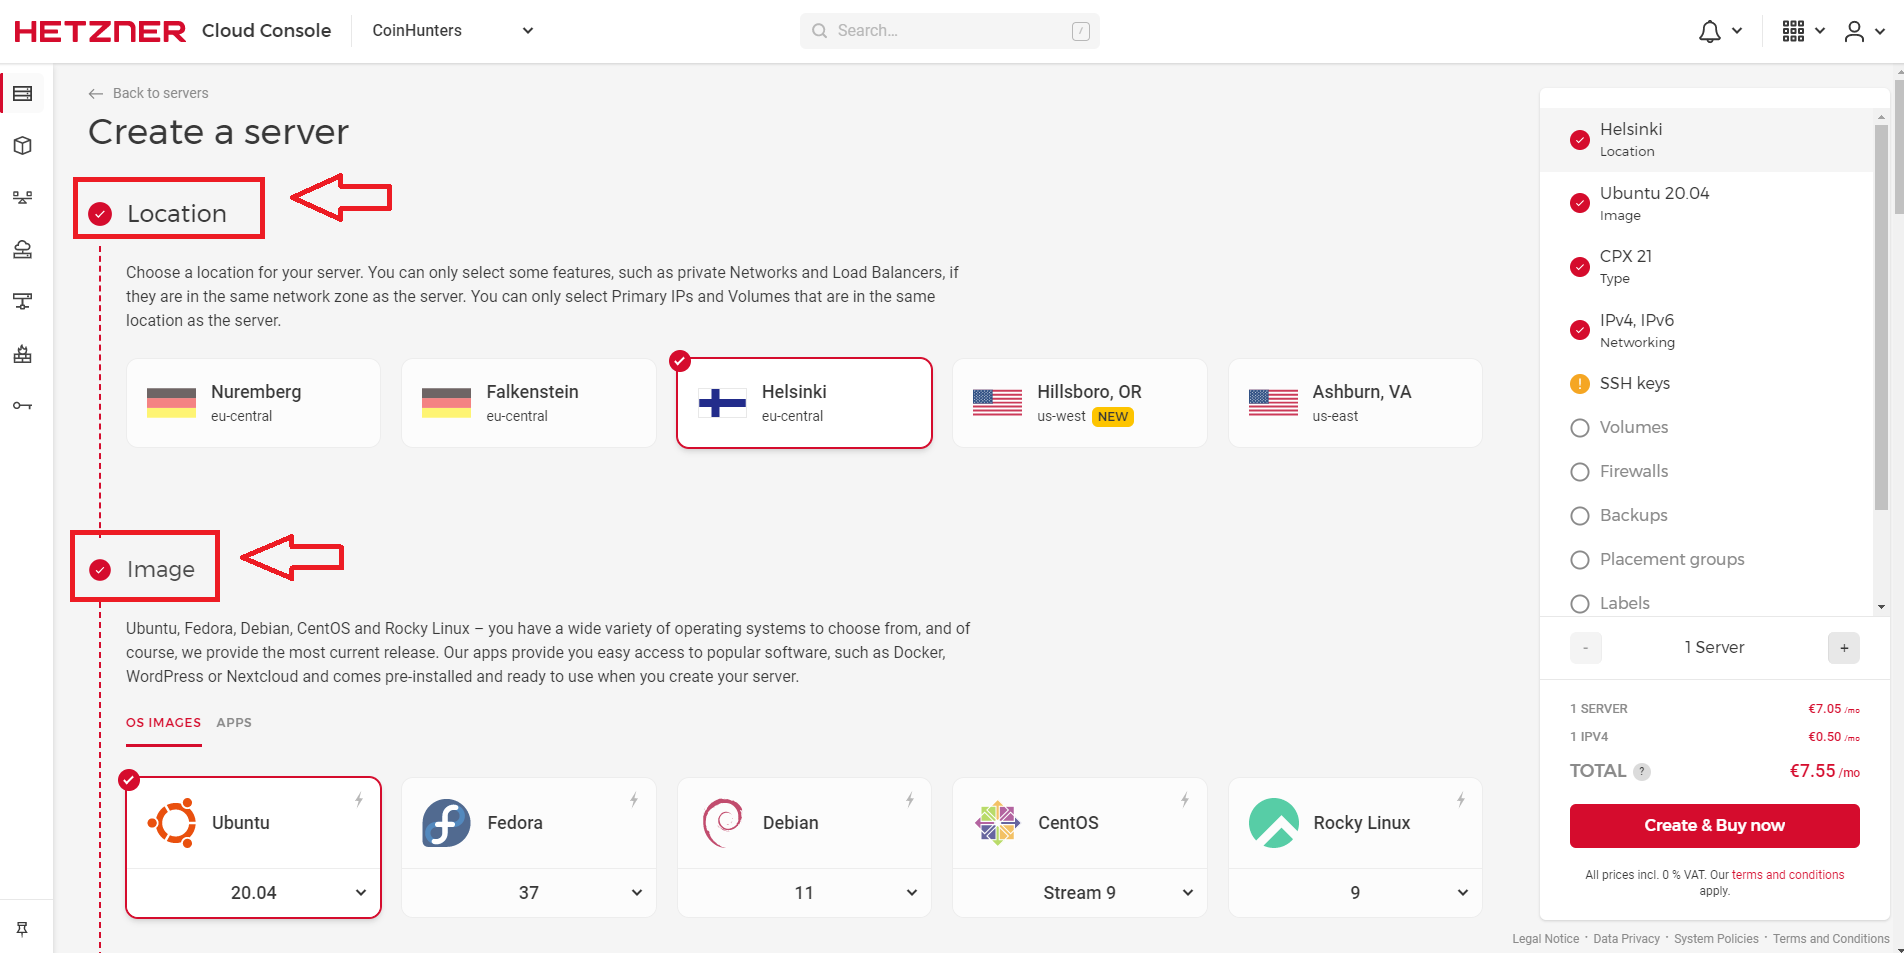Open the apps grid menu

(x=1793, y=31)
